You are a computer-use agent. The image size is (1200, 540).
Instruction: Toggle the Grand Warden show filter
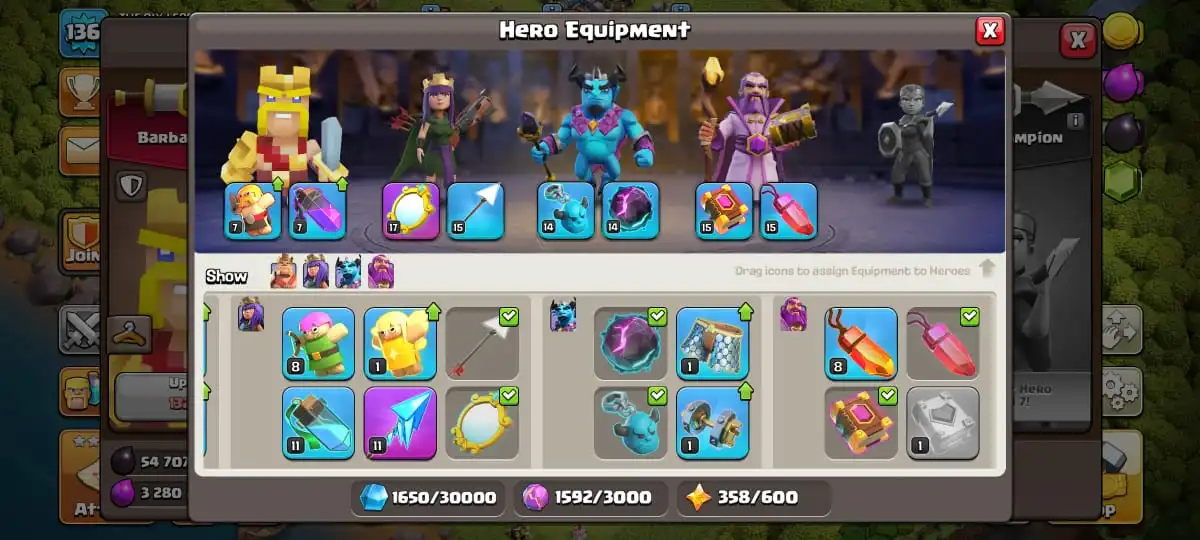tap(380, 272)
